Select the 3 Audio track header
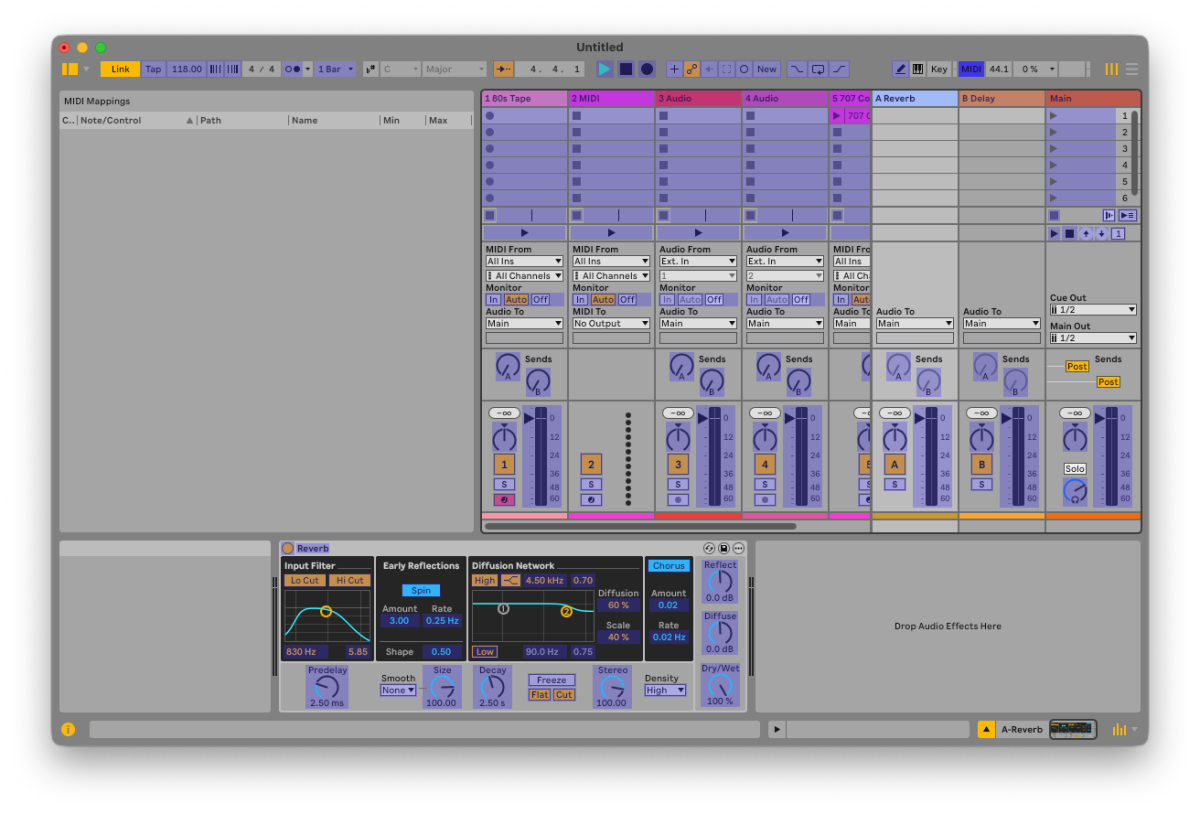 point(698,98)
